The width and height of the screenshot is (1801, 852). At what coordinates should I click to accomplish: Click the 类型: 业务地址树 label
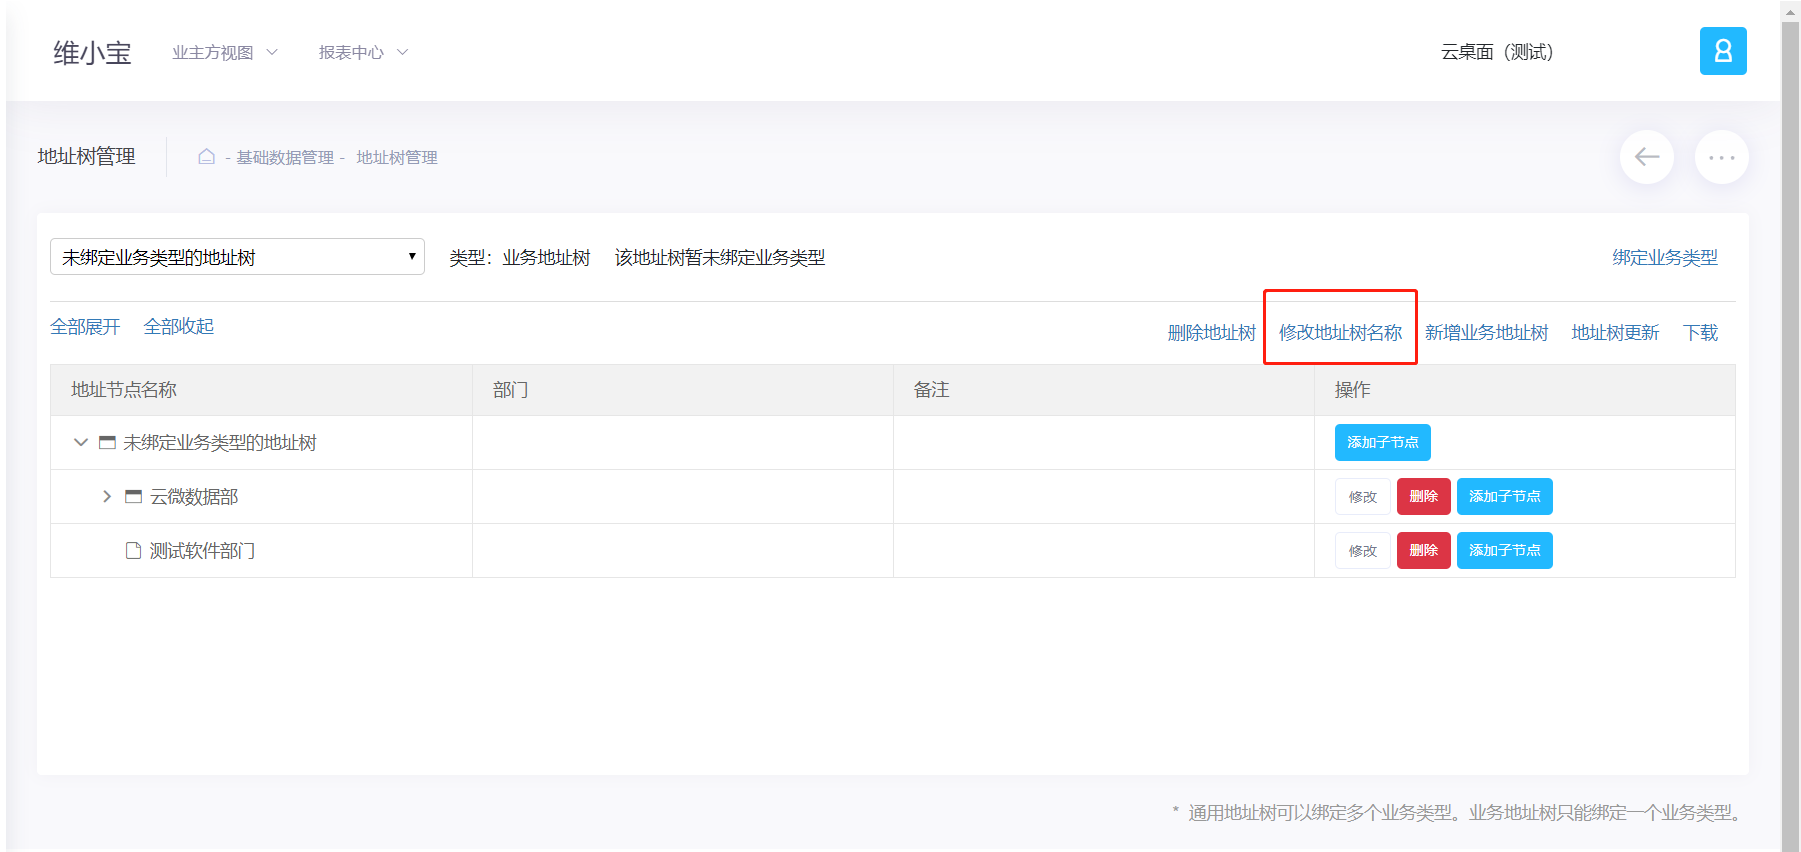(519, 257)
